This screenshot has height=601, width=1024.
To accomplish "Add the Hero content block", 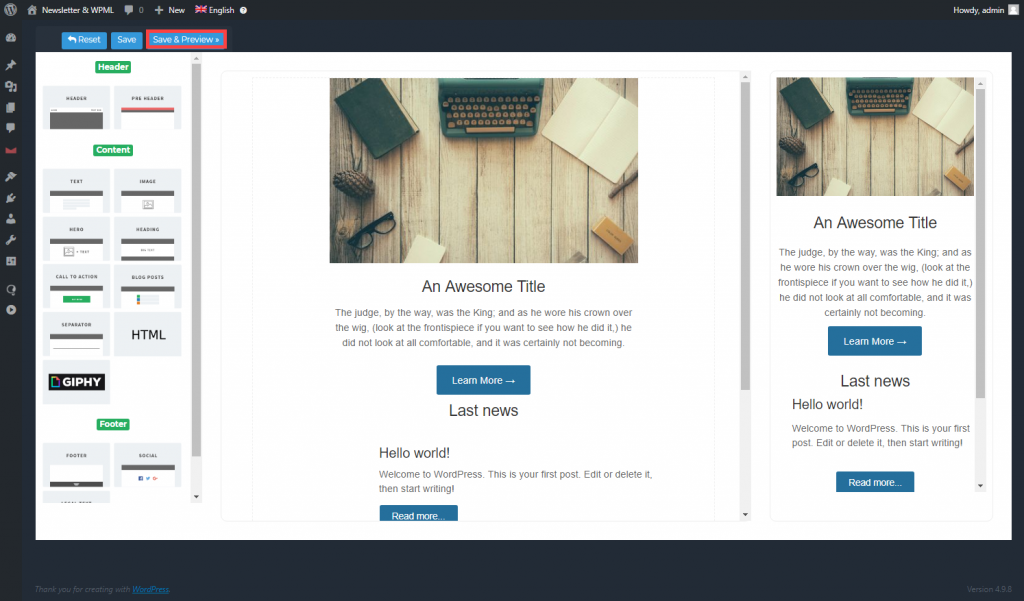I will (76, 239).
